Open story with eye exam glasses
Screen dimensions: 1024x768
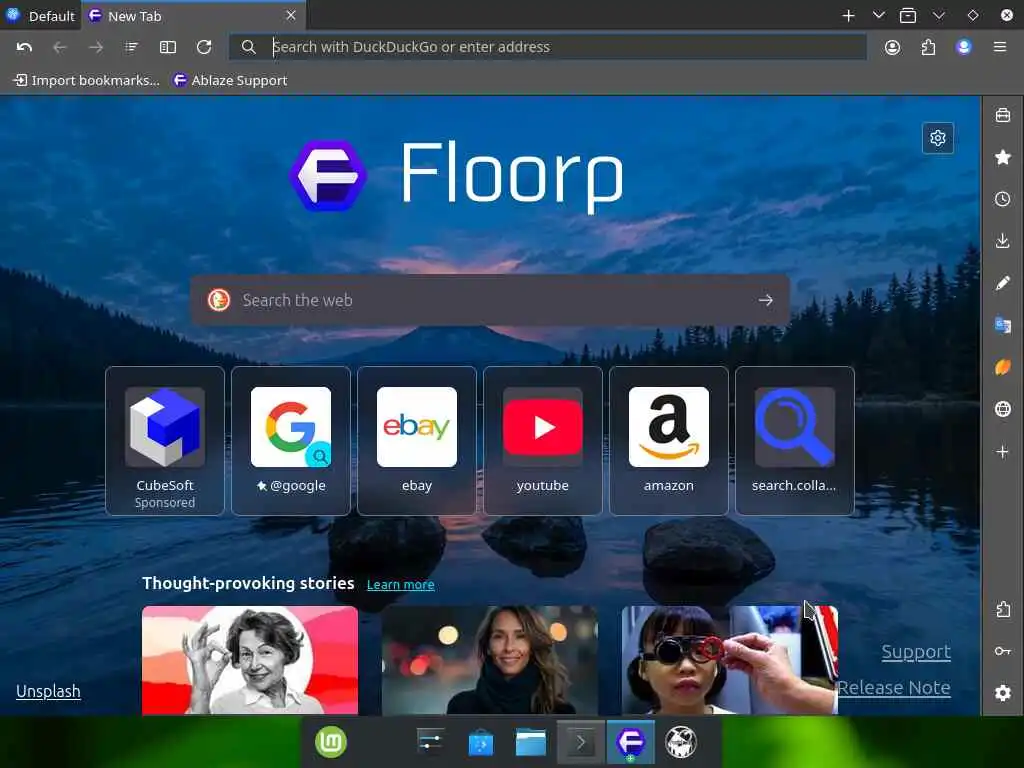(x=729, y=660)
